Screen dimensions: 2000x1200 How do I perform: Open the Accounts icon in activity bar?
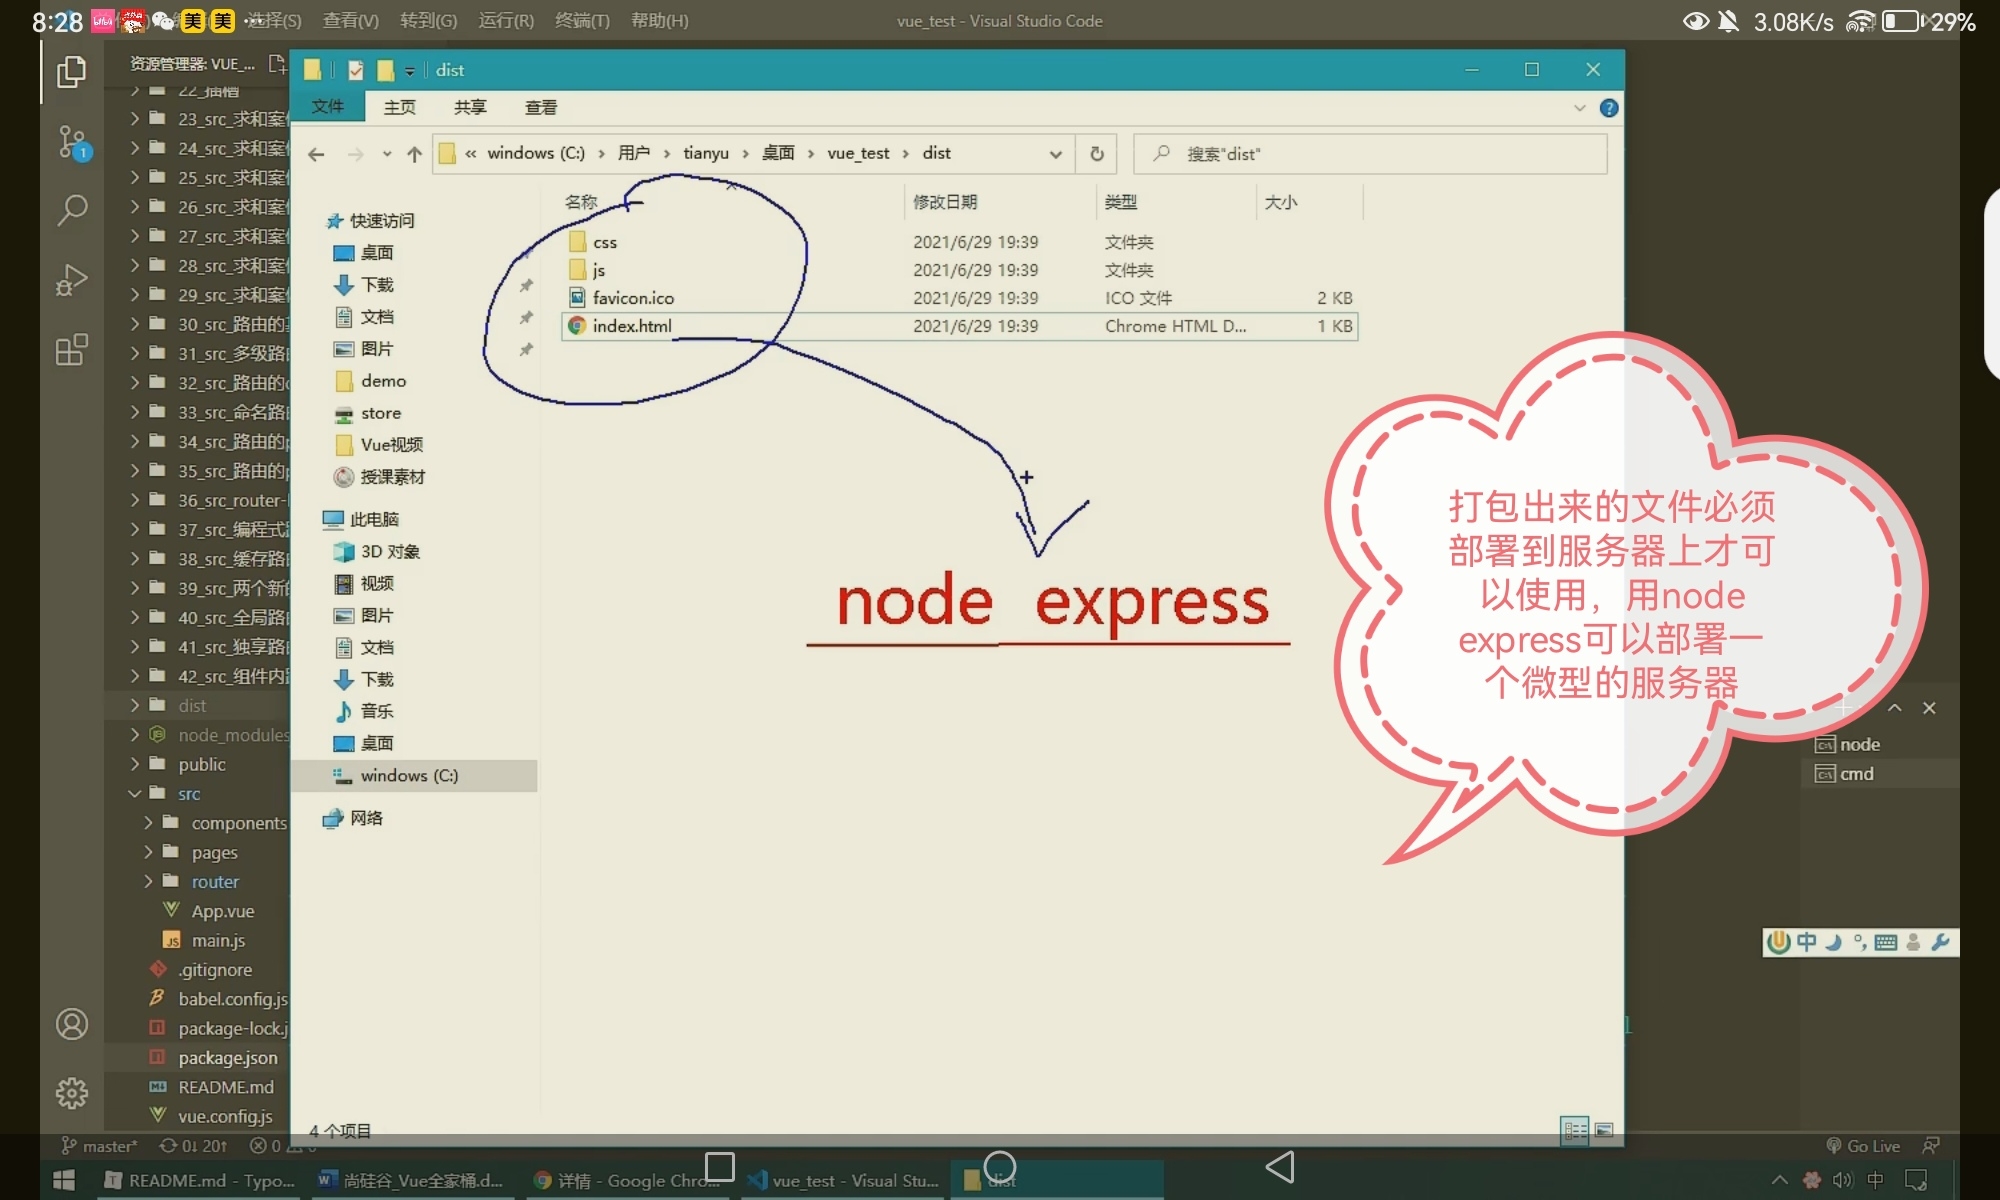point(71,1024)
